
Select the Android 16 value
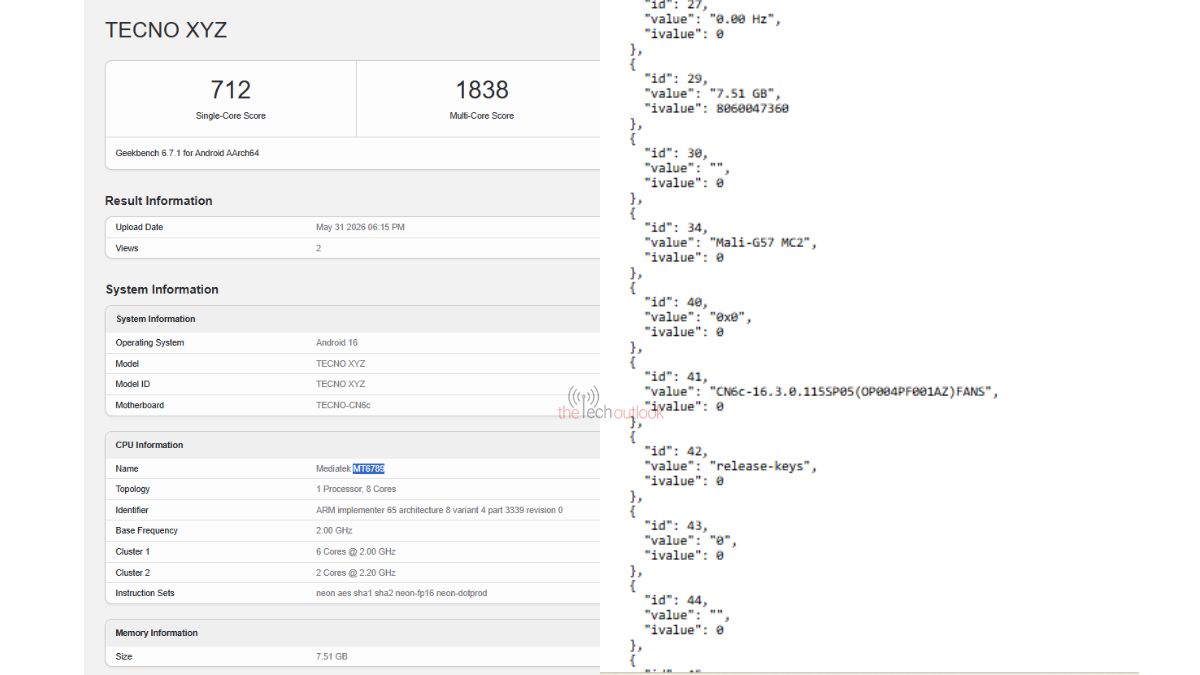(337, 343)
